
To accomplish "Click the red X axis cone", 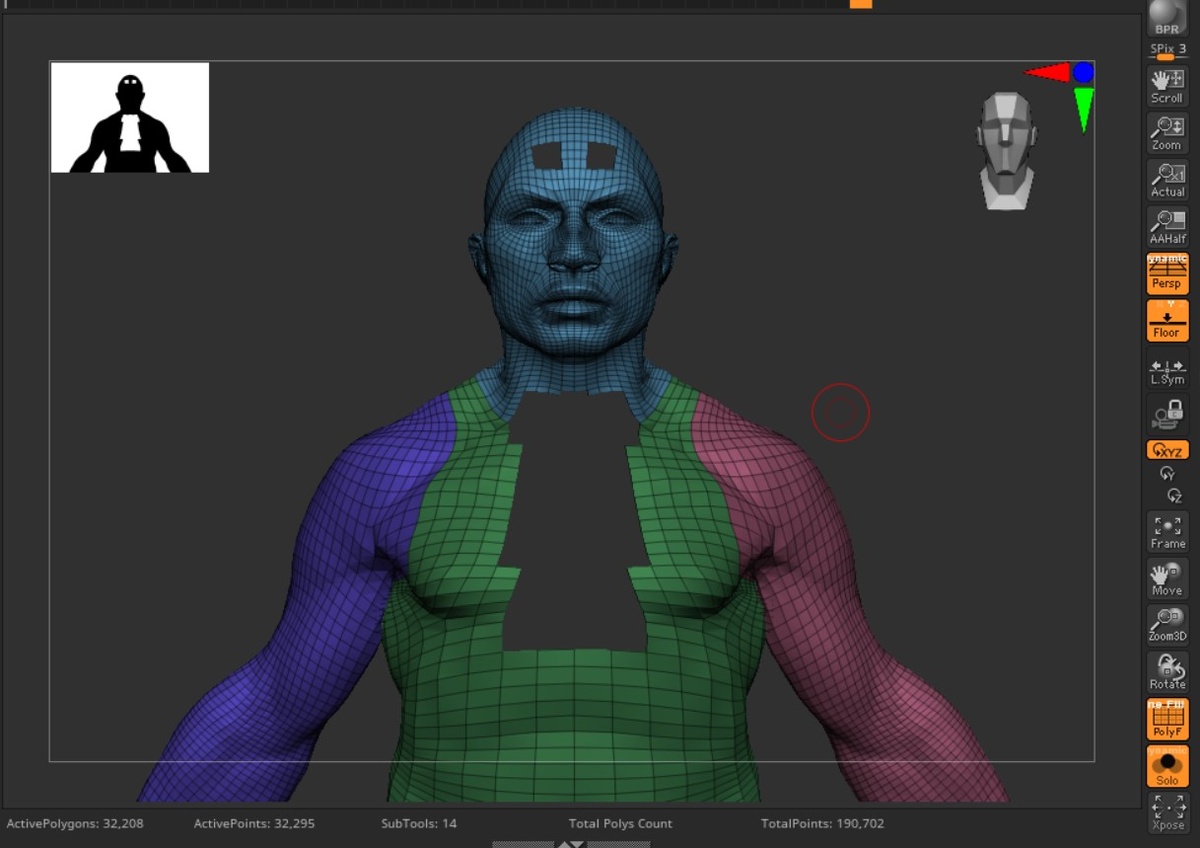I will [x=1049, y=72].
